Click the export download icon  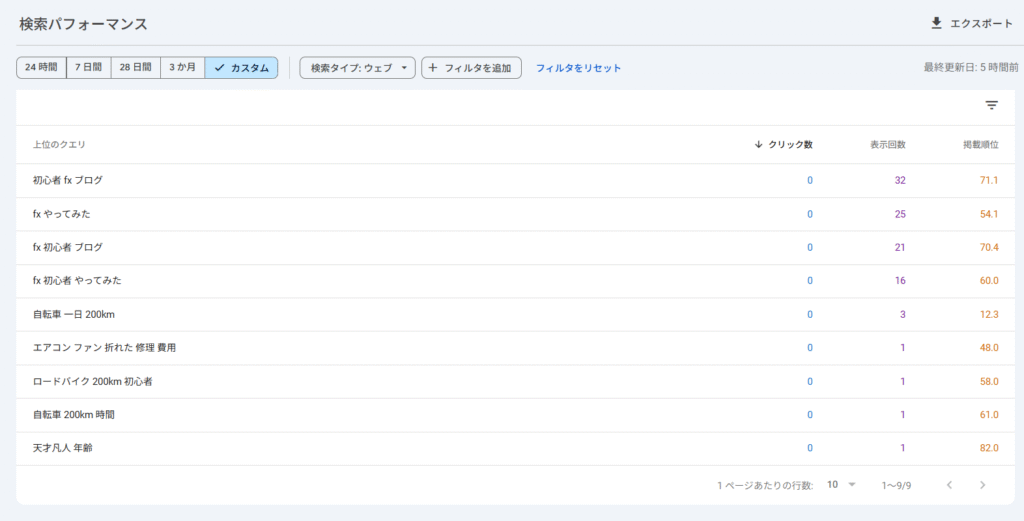[x=936, y=23]
